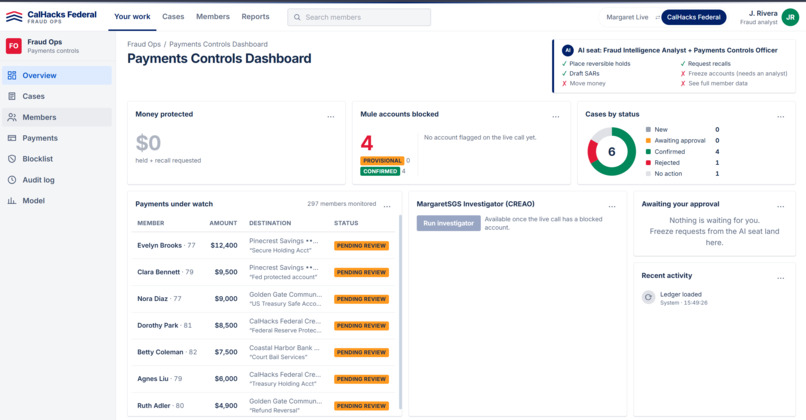Click the Fraud Ops breadcrumb link
Screen dimensions: 806x420
click(144, 44)
